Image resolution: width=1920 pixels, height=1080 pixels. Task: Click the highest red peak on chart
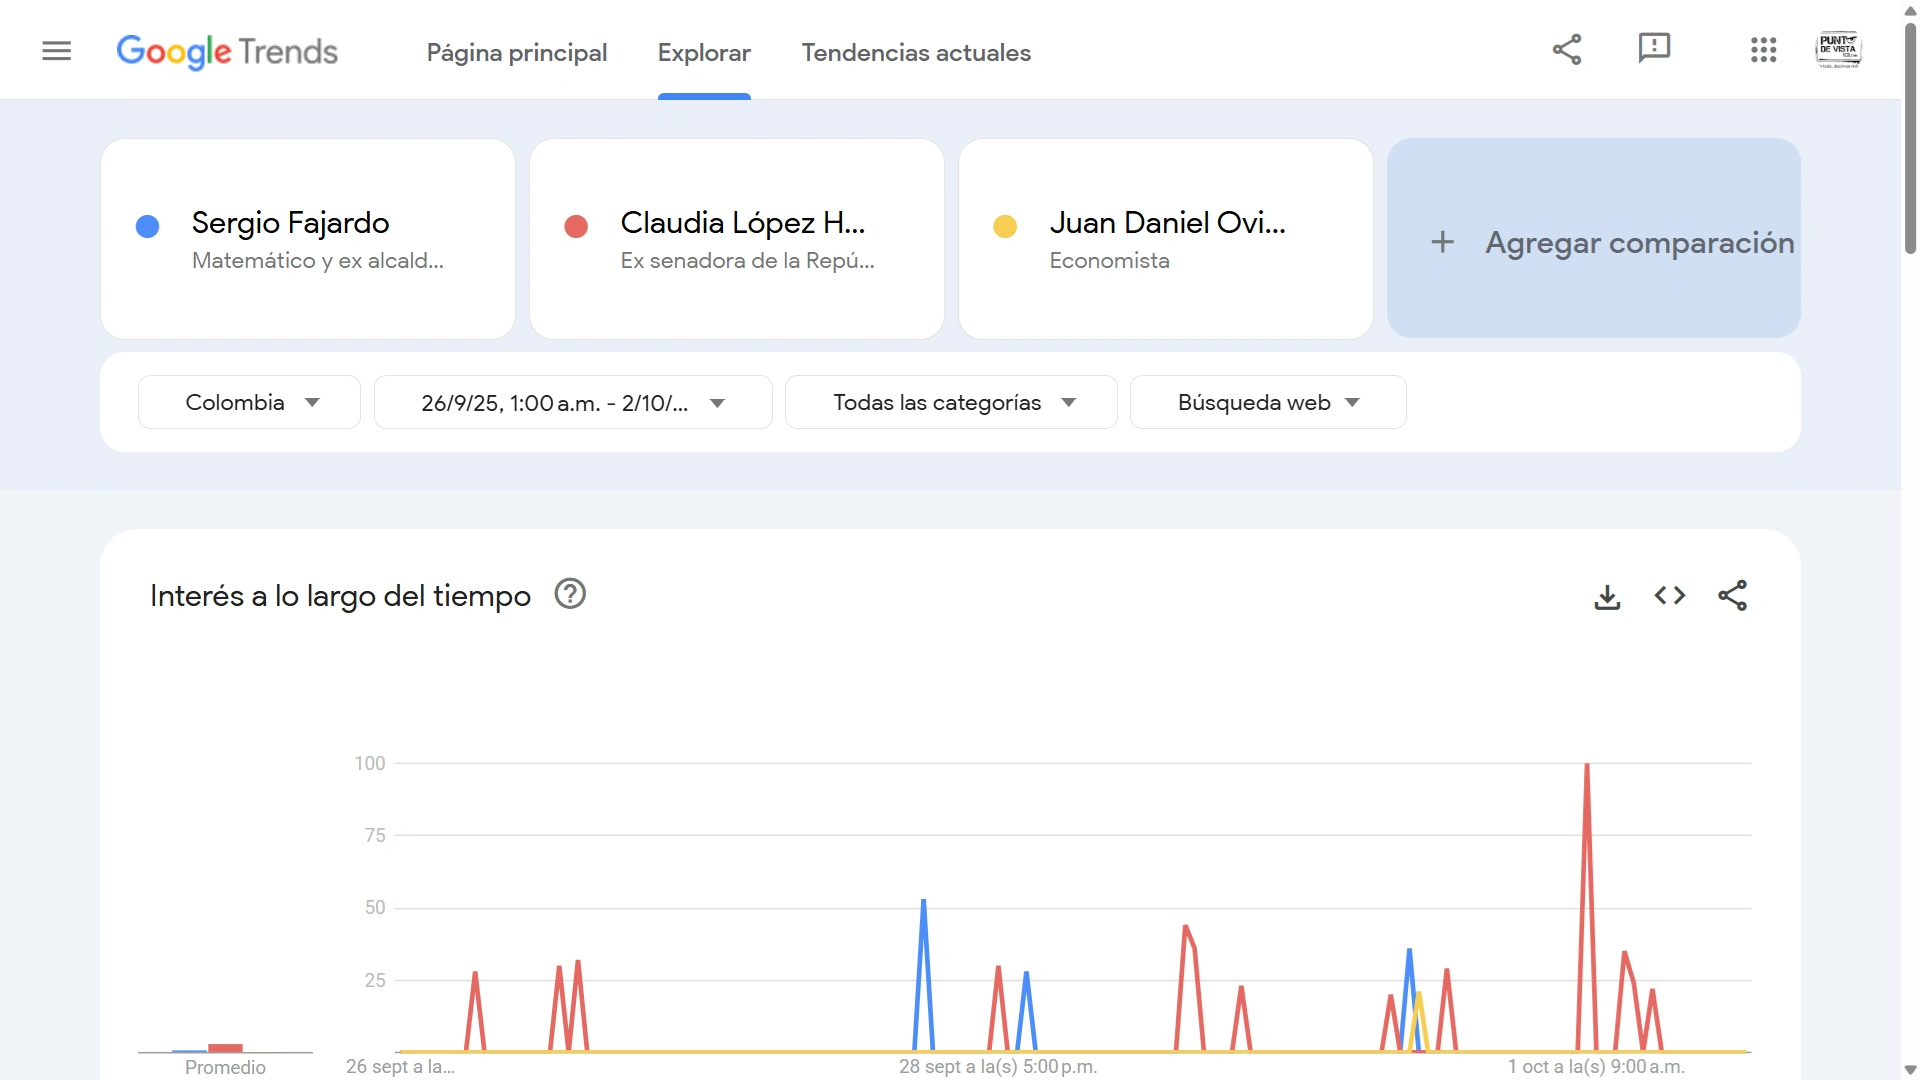pyautogui.click(x=1586, y=768)
